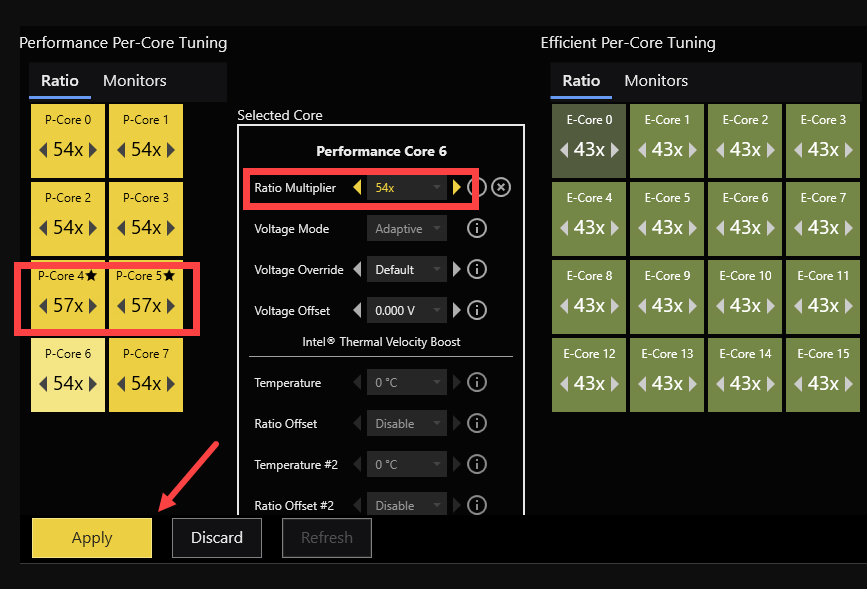867x589 pixels.
Task: Show info for Voltage Offset
Action: pos(477,310)
